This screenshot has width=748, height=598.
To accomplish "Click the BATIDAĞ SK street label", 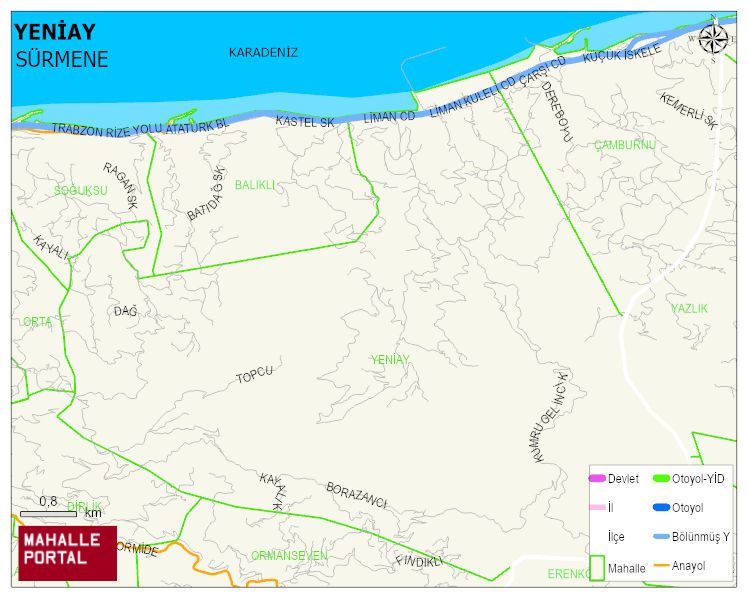I will (x=206, y=193).
